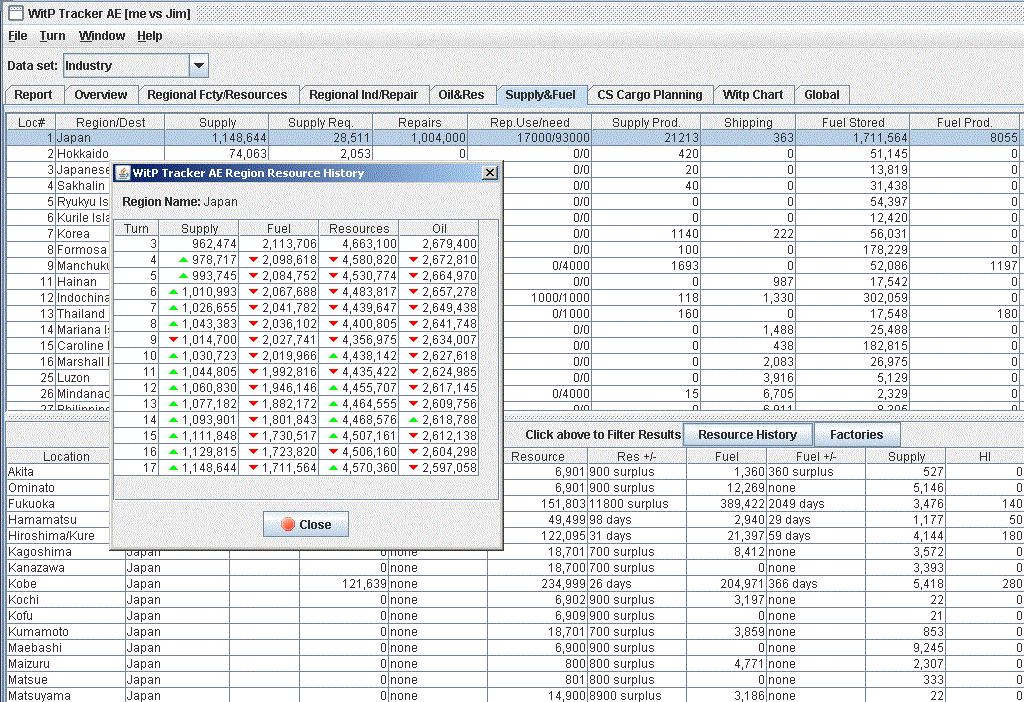Select the Hokkaido region row

pos(82,154)
